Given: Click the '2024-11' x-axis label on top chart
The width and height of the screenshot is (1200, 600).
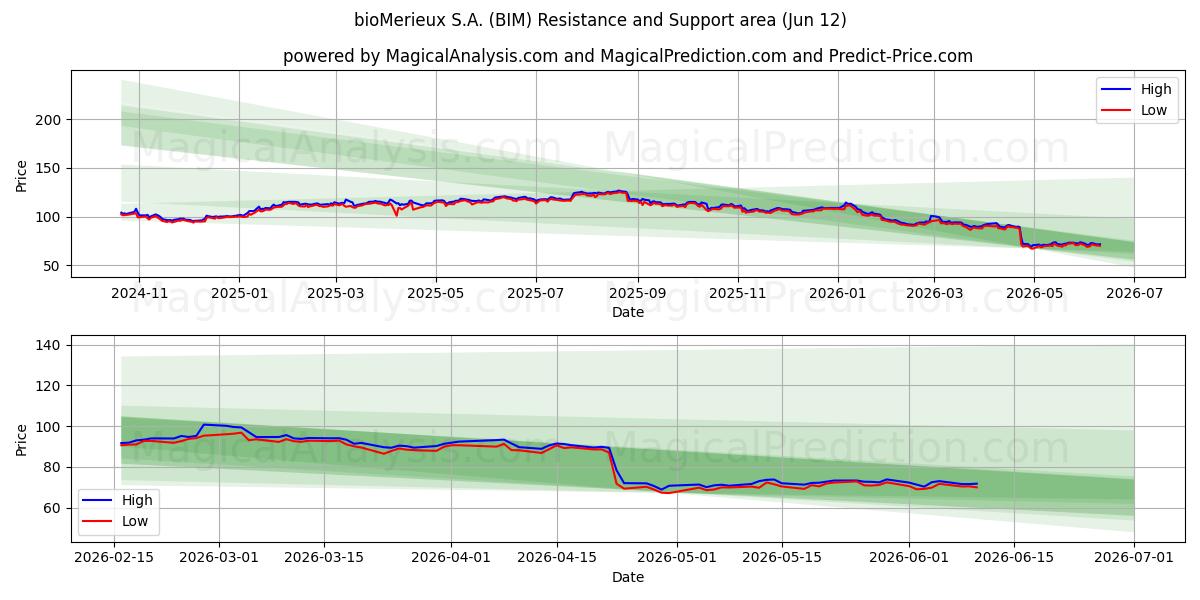Looking at the screenshot, I should 138,294.
